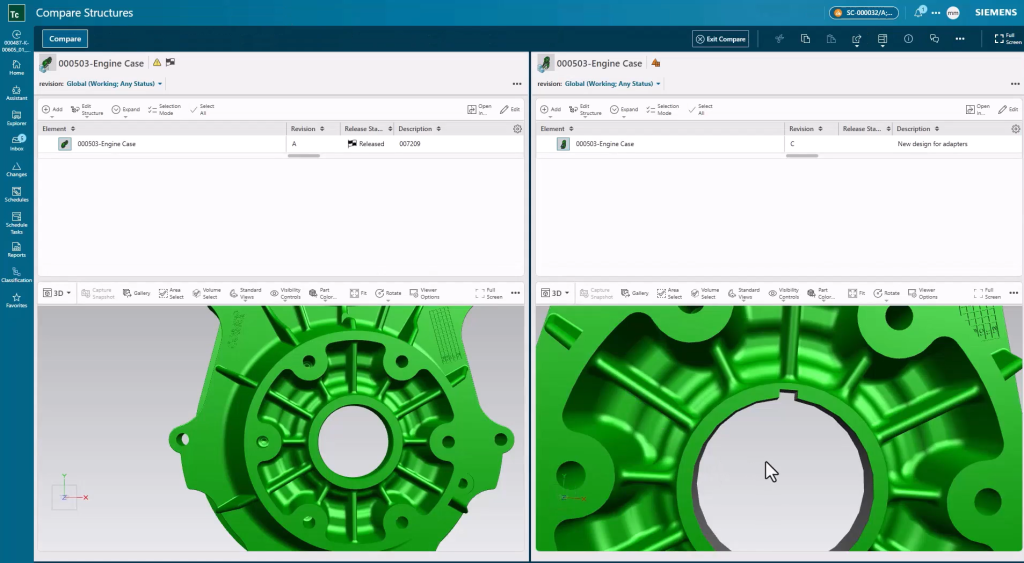Open the Assistant sidebar item
This screenshot has height=563, width=1024.
(16, 93)
